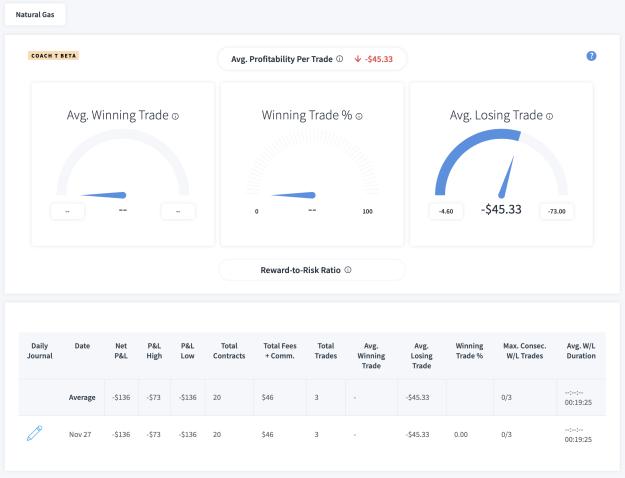625x478 pixels.
Task: Click the -73.00 gauge maximum box
Action: tap(557, 211)
